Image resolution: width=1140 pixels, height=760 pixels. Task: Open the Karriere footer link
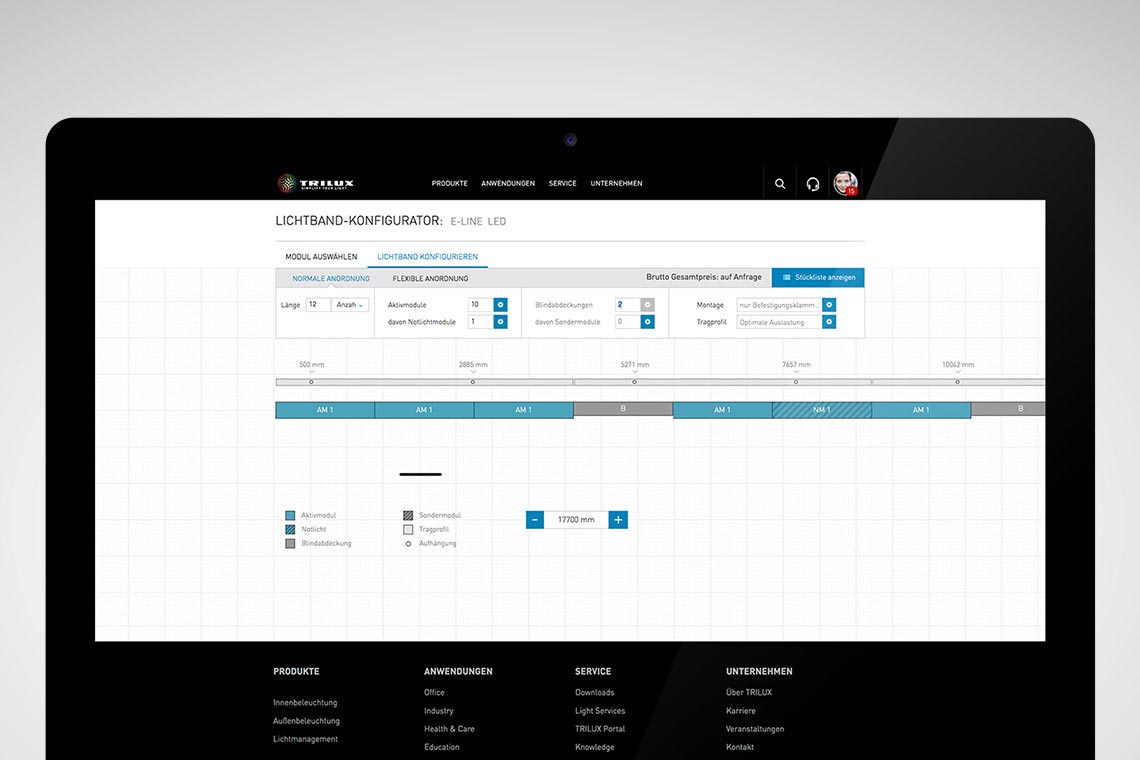[741, 711]
